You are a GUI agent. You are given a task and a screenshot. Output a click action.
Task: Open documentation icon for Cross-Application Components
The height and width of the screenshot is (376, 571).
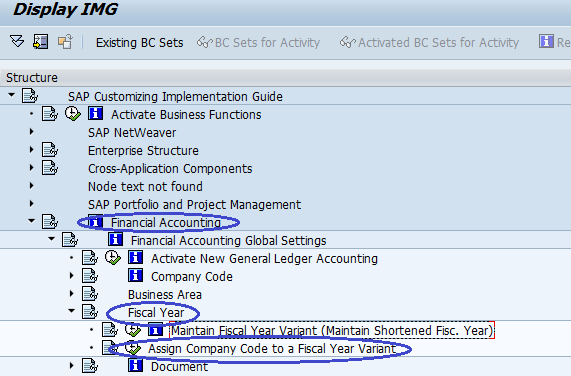pyautogui.click(x=50, y=168)
